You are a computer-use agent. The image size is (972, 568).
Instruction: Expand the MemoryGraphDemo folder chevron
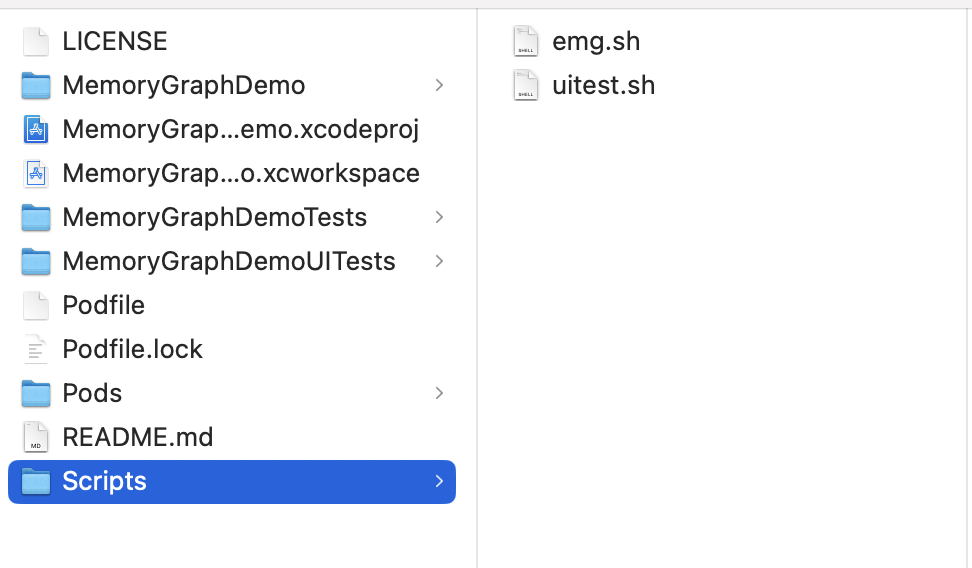click(439, 85)
